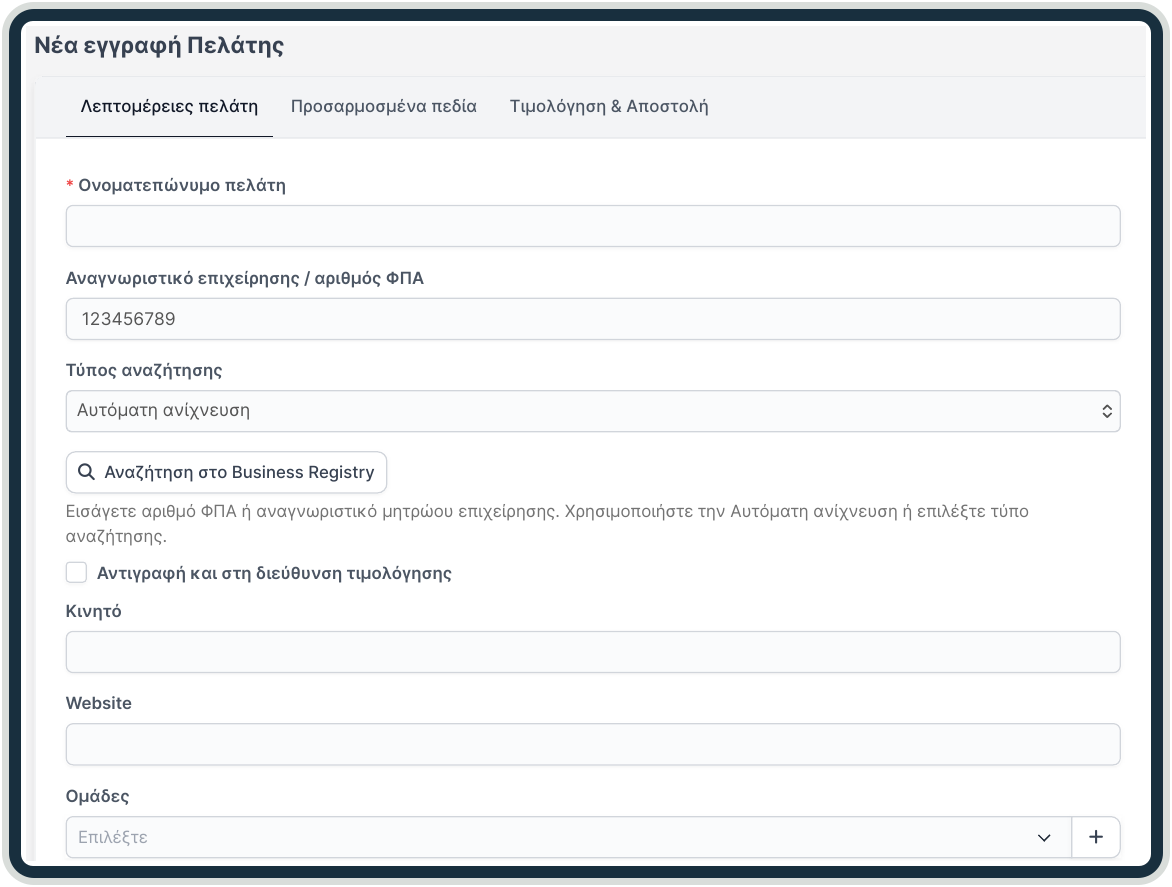Click the Κινητό field label

93,611
